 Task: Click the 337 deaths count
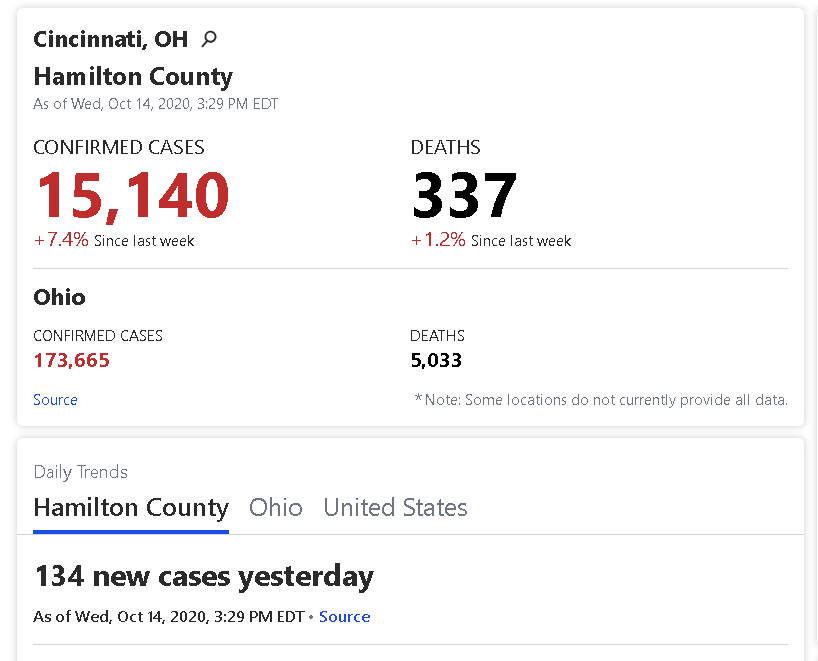point(464,195)
